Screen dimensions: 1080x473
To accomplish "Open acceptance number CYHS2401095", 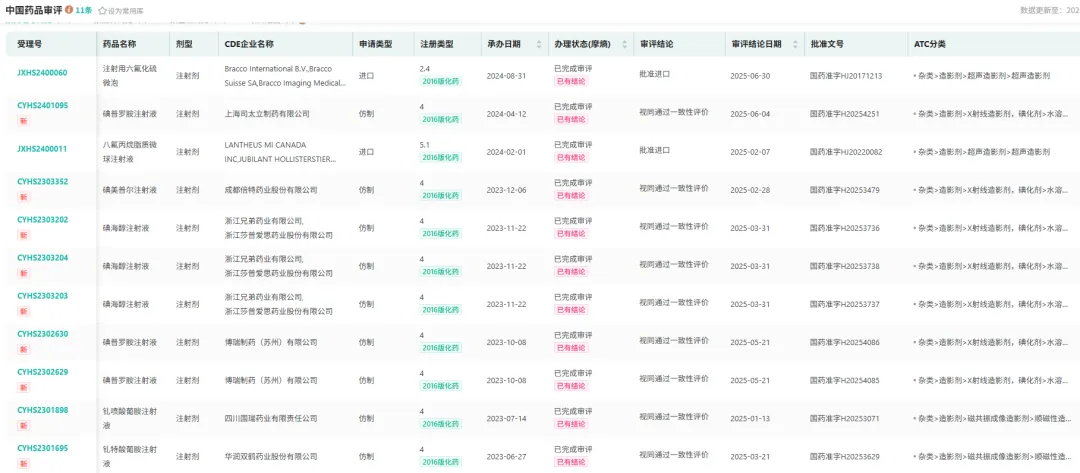I will point(42,105).
